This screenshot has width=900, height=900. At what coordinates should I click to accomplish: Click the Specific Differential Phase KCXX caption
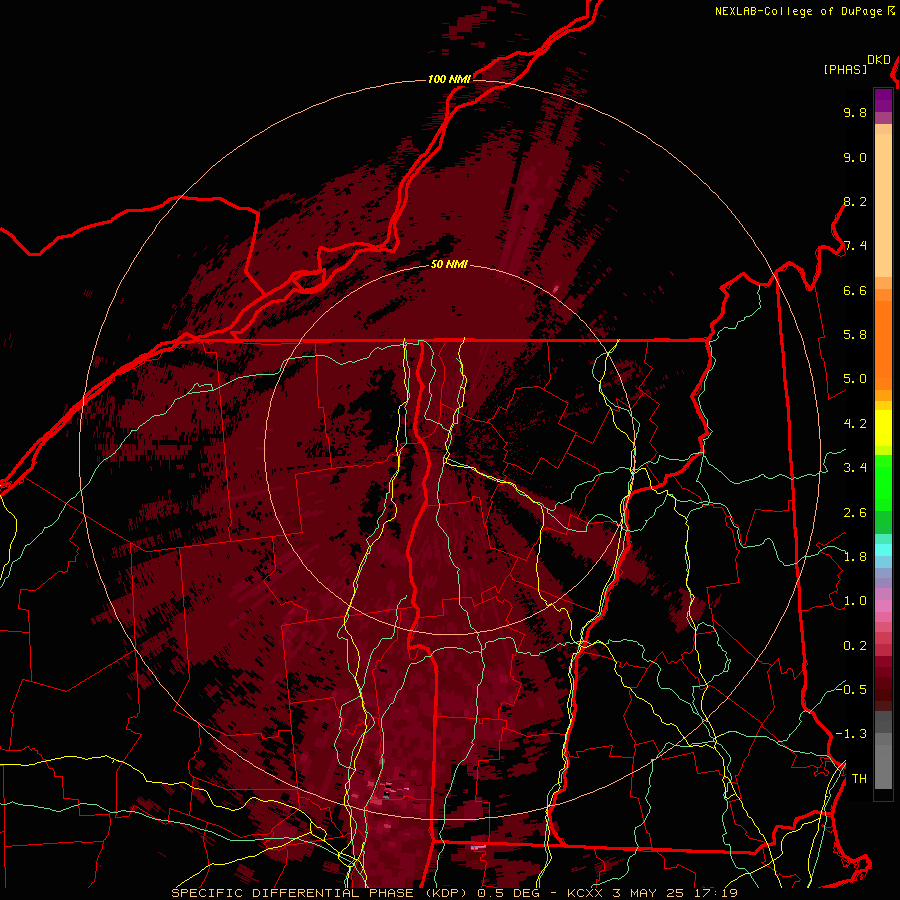pyautogui.click(x=454, y=893)
